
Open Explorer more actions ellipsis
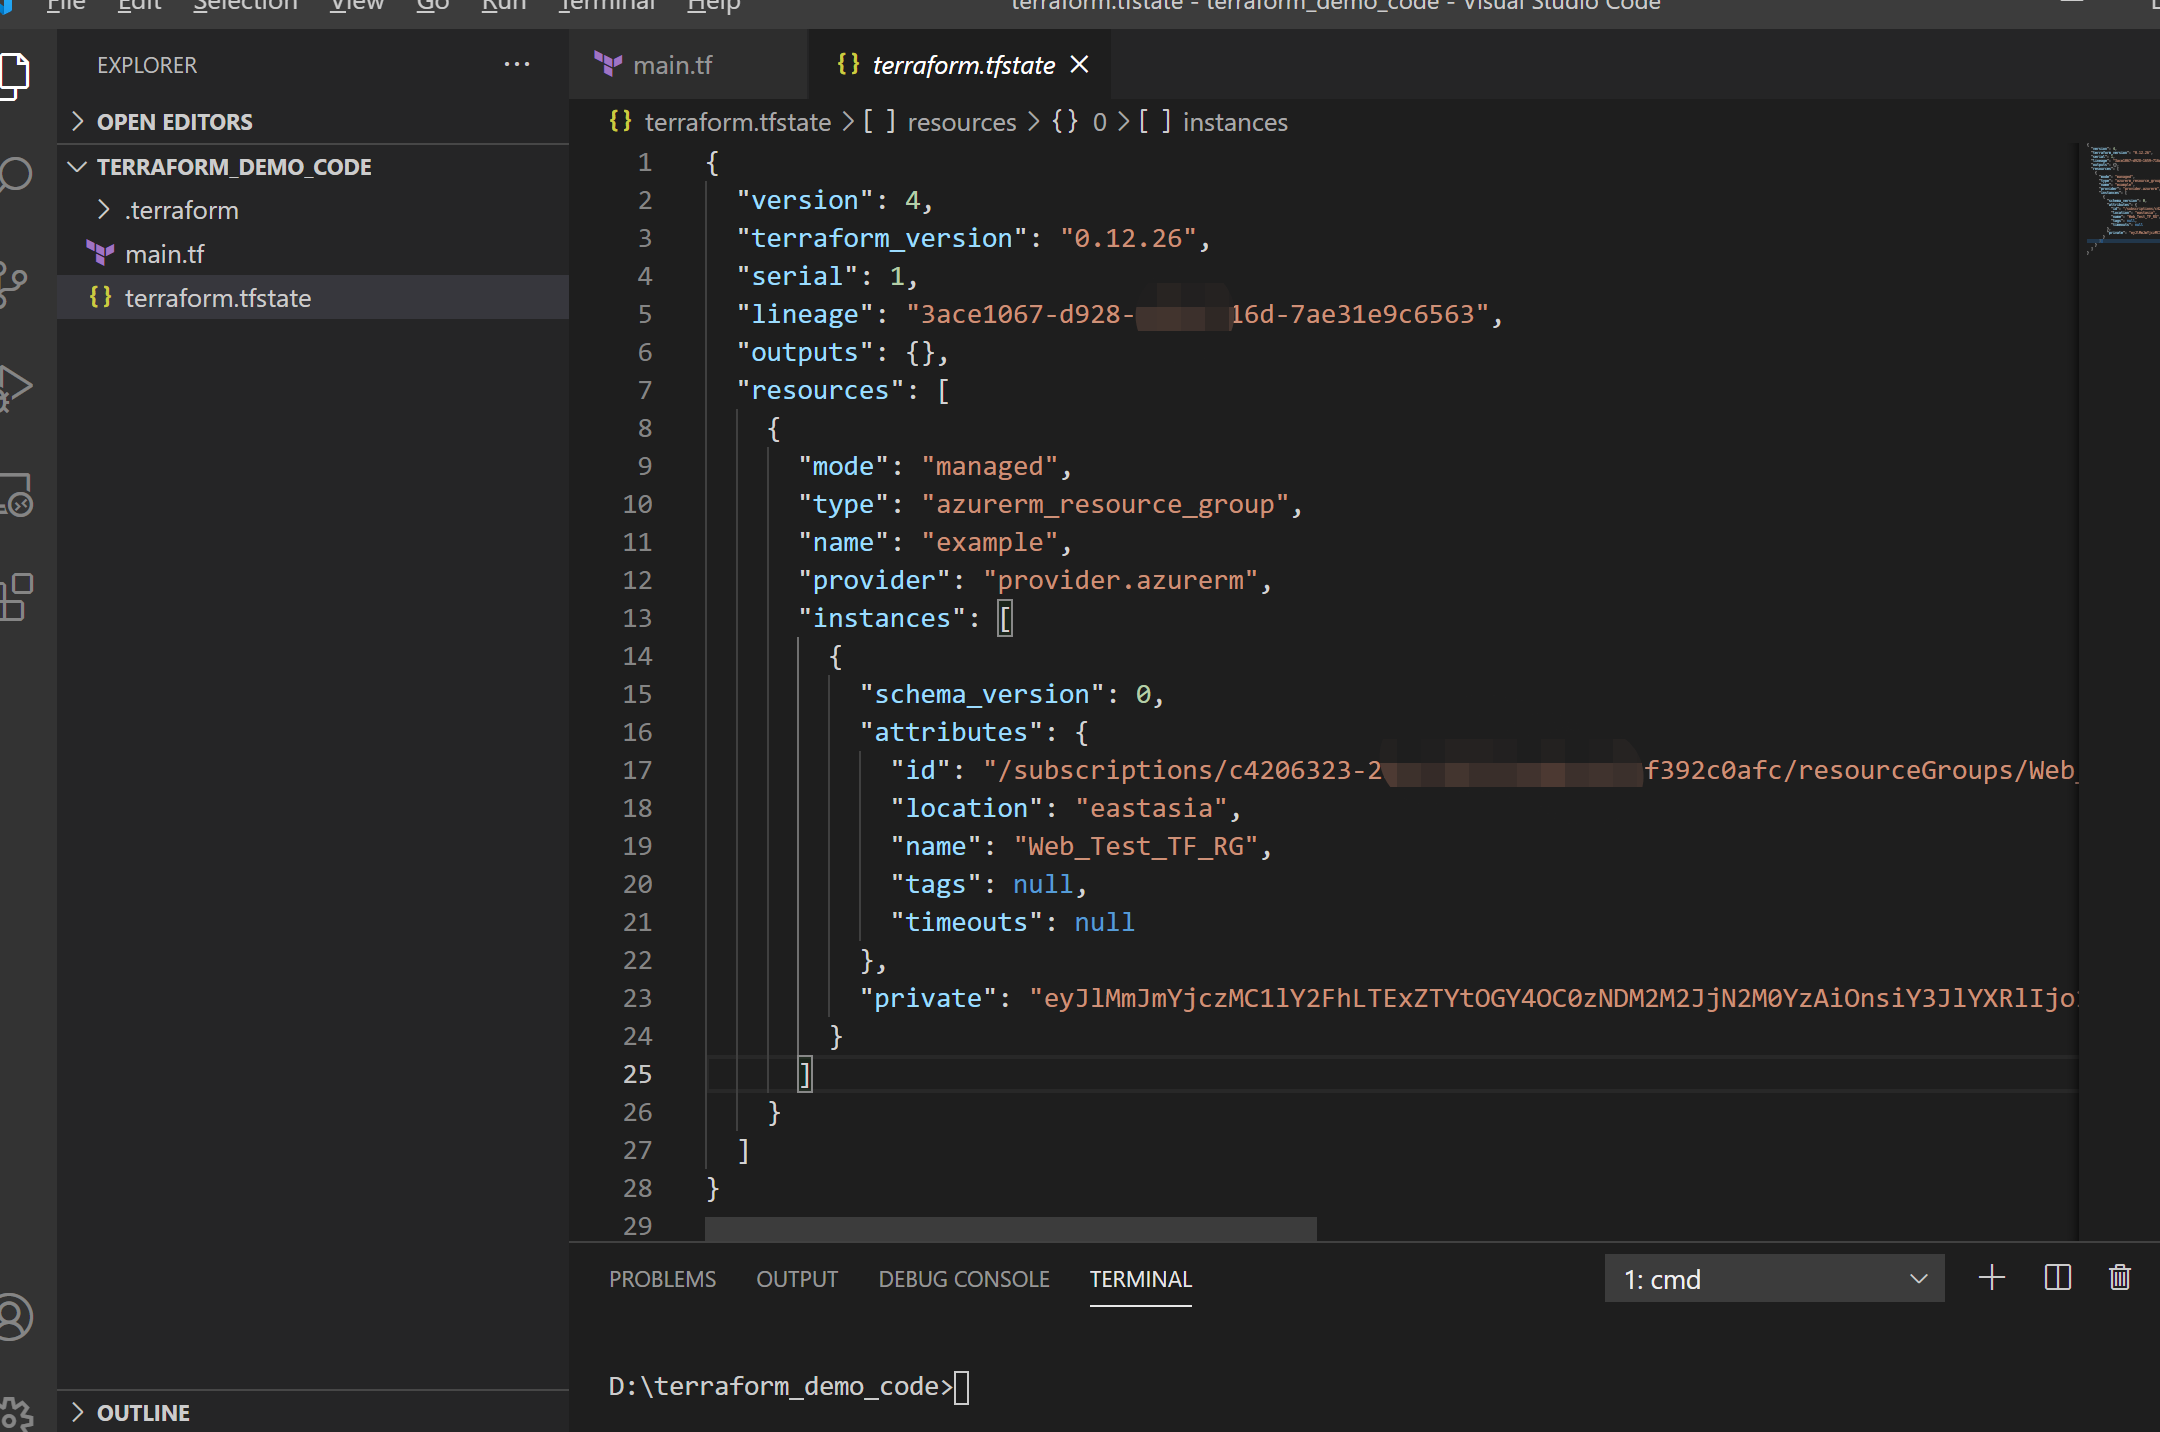click(x=516, y=65)
